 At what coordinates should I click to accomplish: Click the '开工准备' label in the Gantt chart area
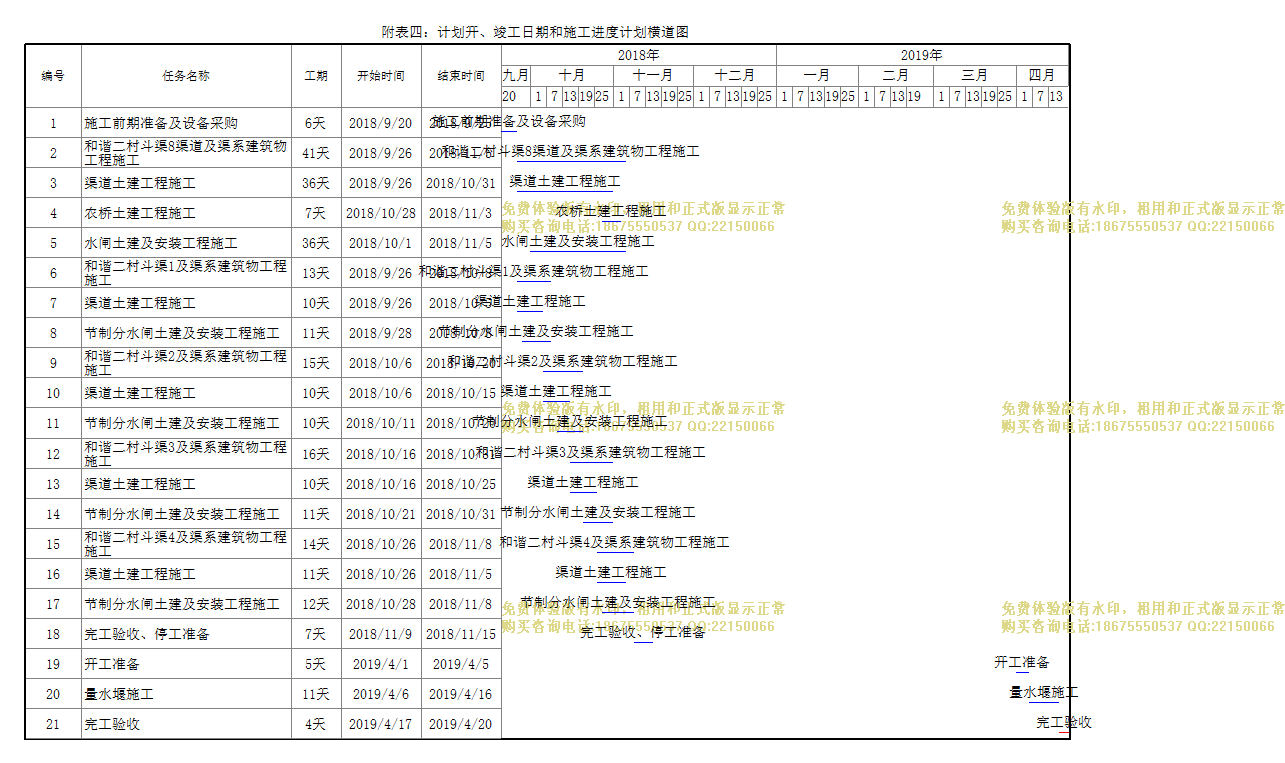[1022, 662]
